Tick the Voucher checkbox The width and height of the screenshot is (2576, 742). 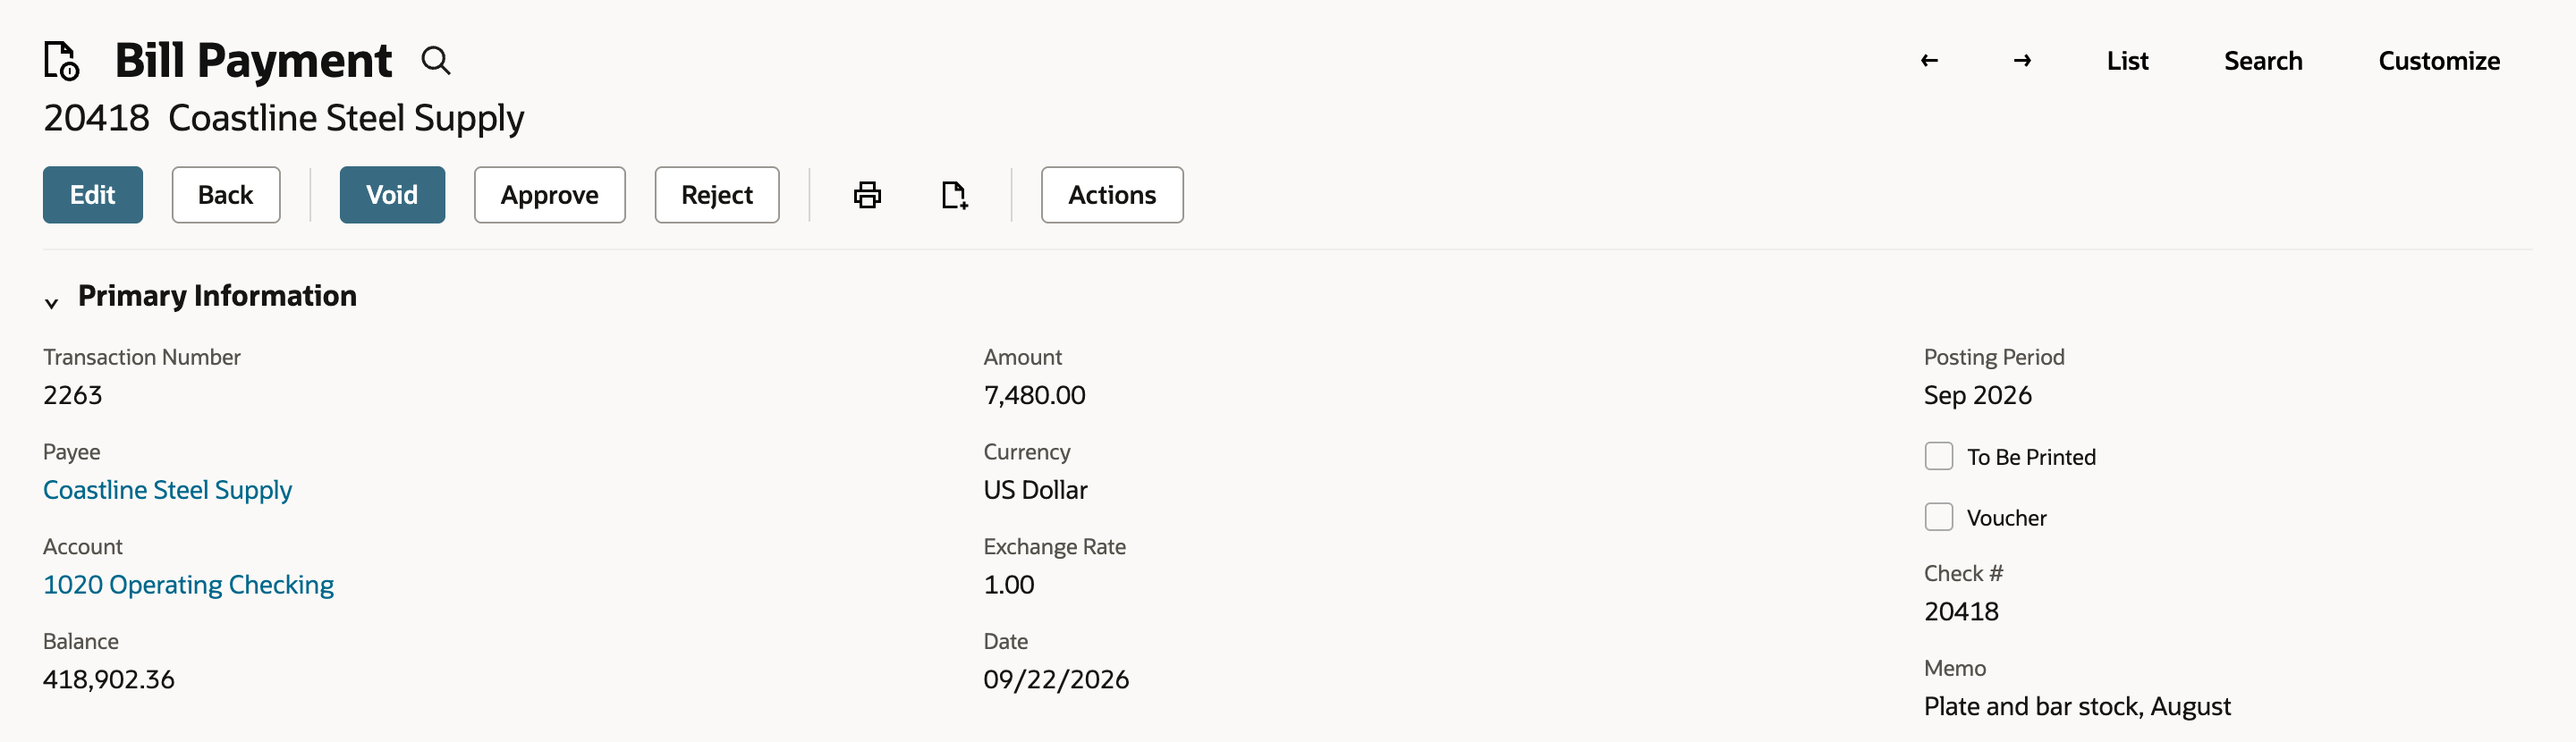(1938, 517)
